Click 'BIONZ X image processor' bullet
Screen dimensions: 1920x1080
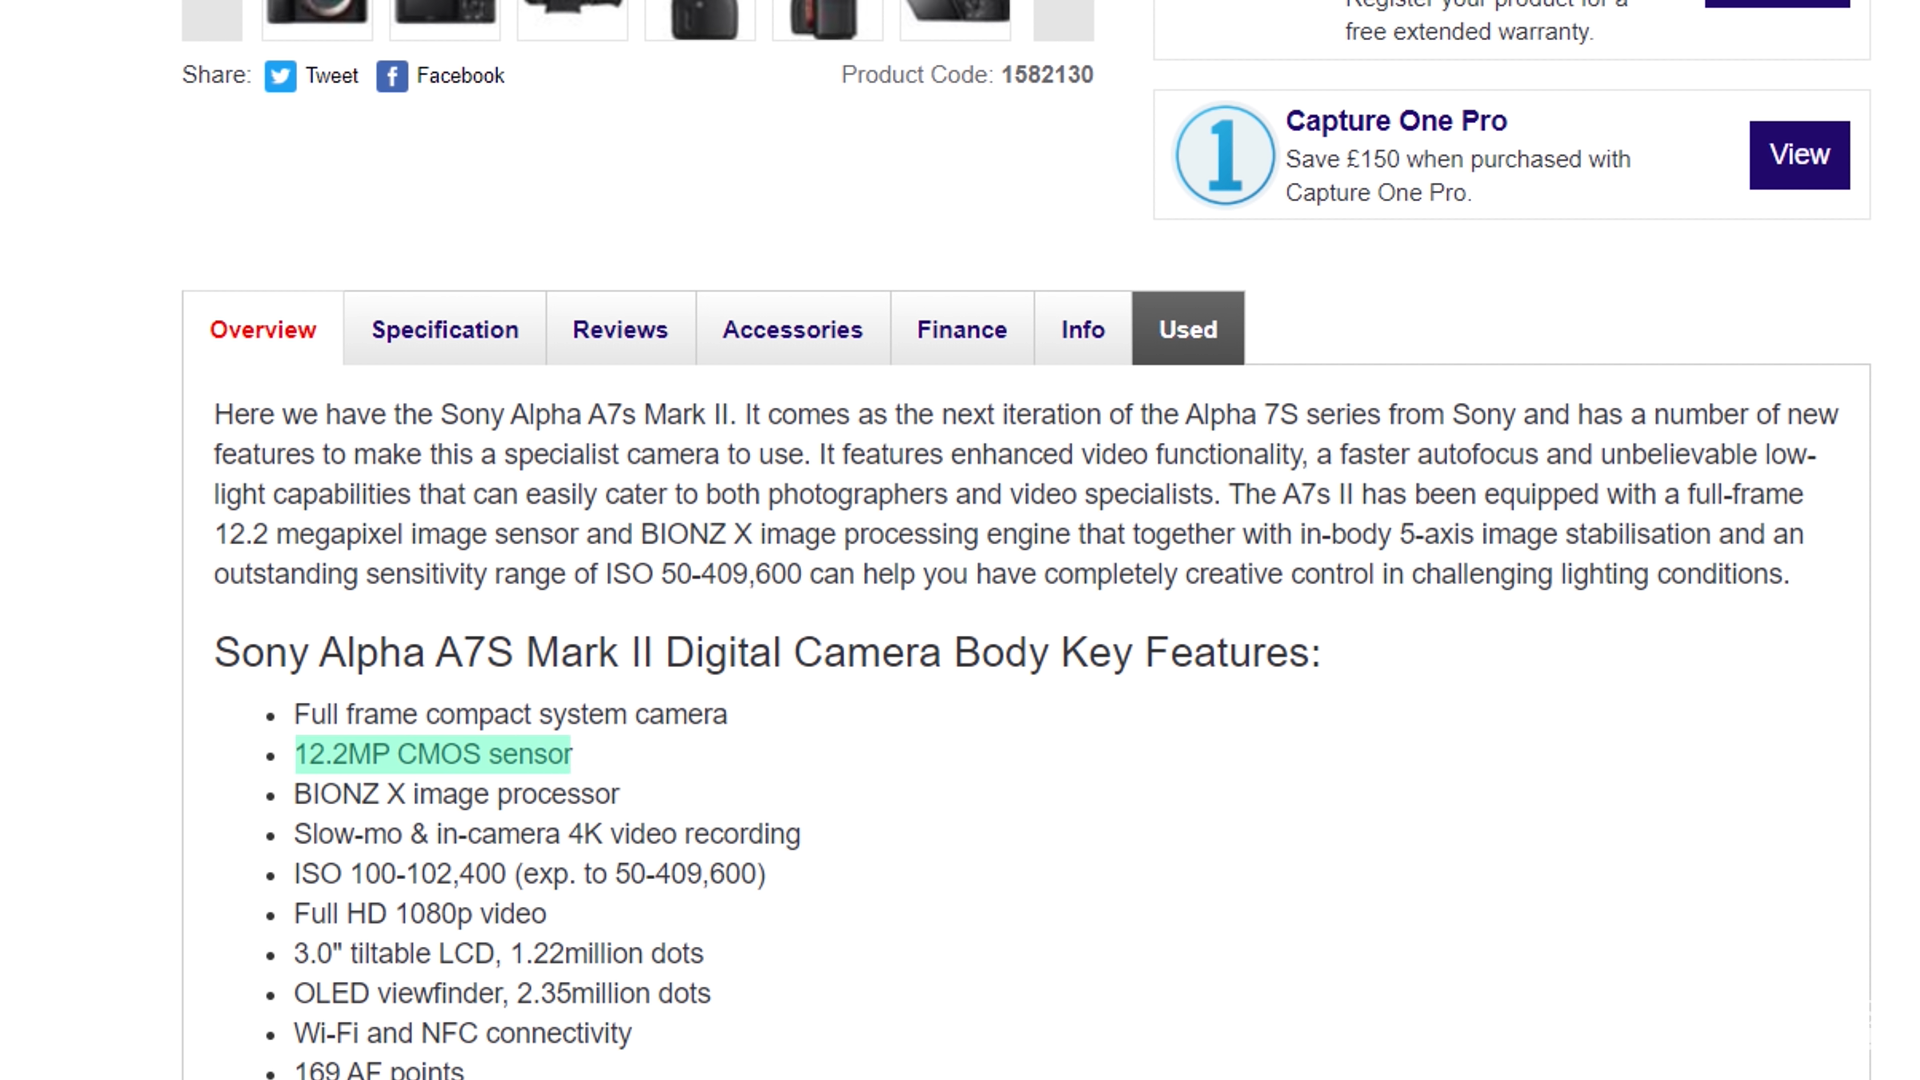pyautogui.click(x=456, y=794)
